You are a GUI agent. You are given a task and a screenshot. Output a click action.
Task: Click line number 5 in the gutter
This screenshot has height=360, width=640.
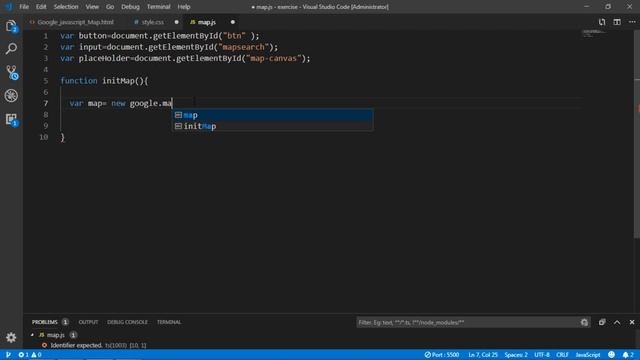point(46,81)
